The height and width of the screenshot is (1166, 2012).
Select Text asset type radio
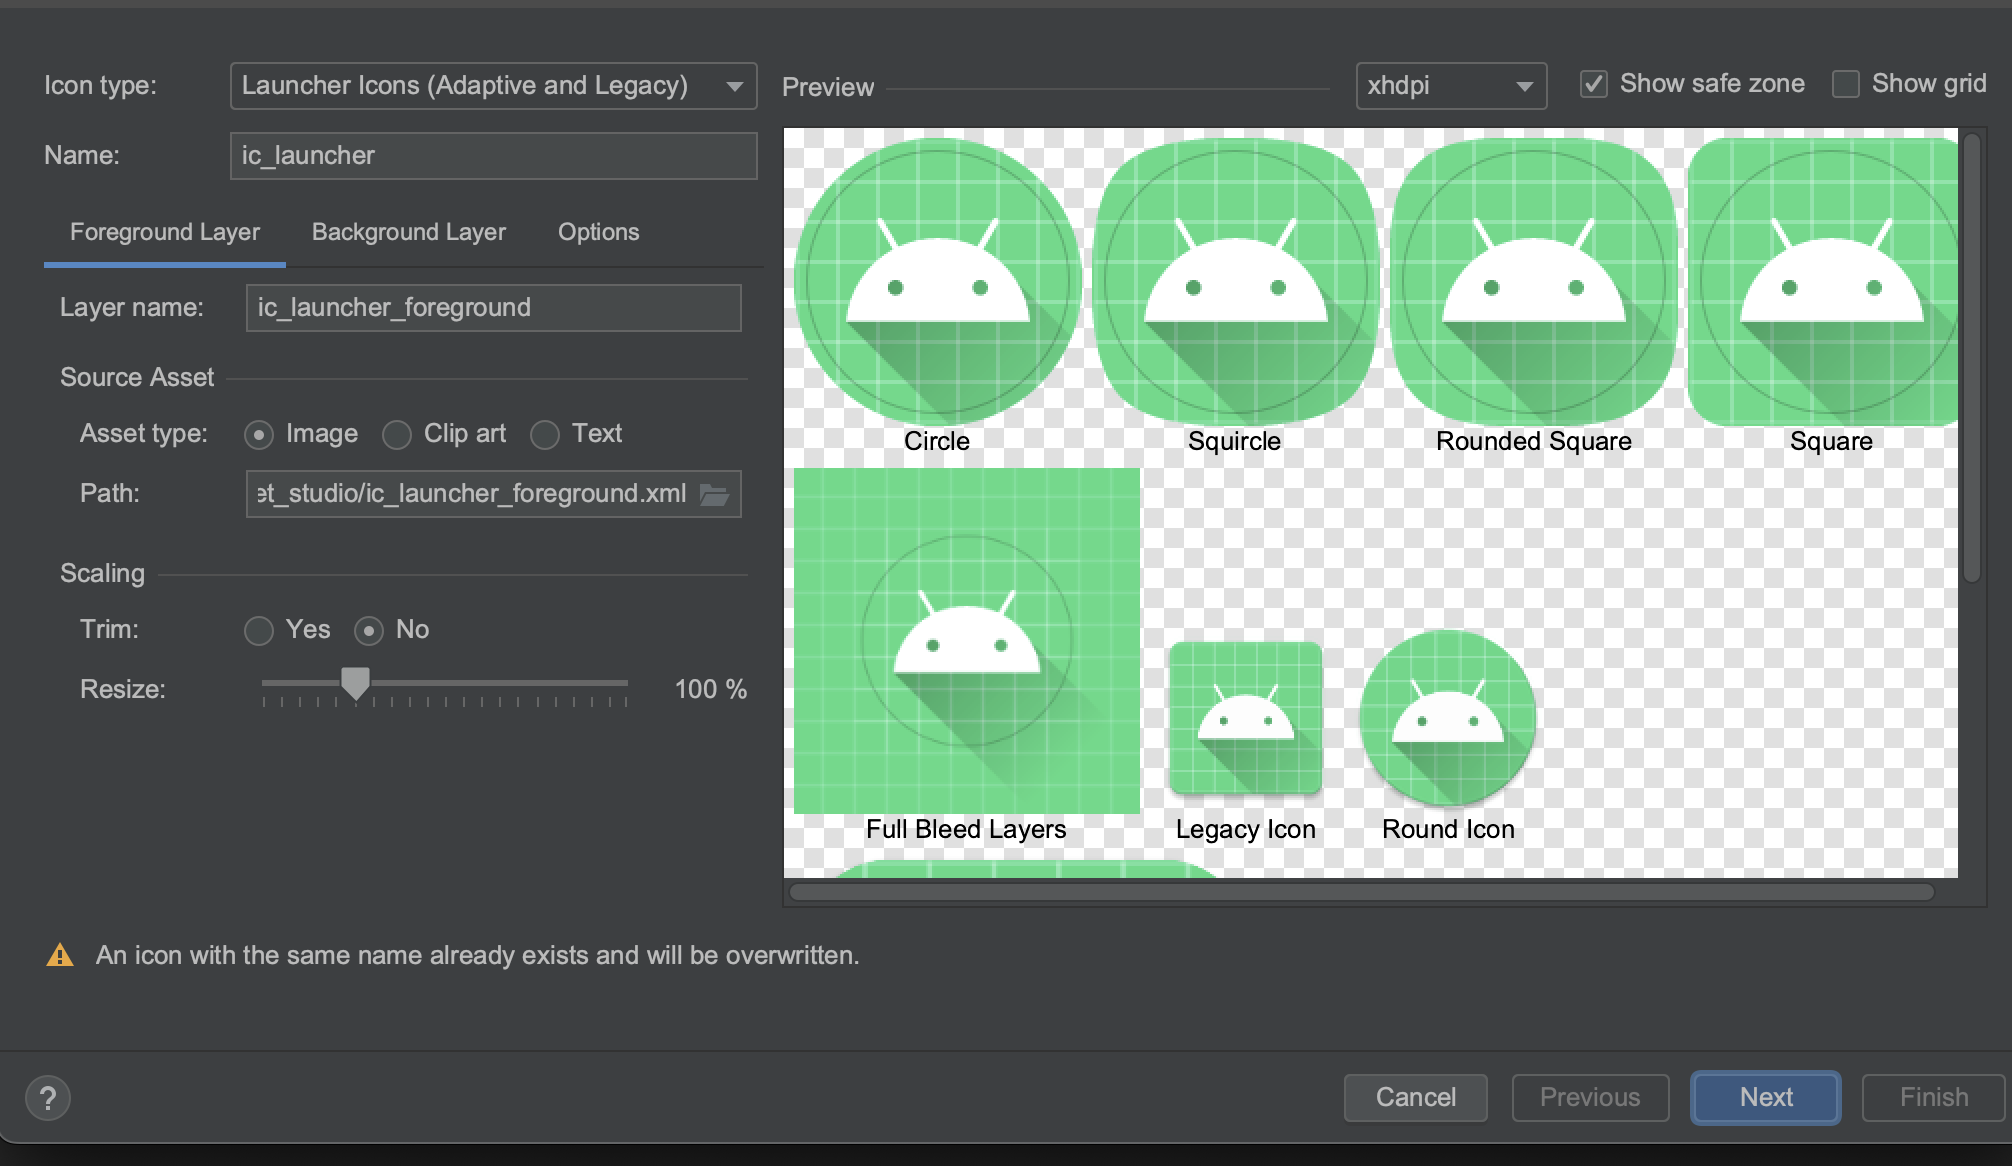coord(545,435)
